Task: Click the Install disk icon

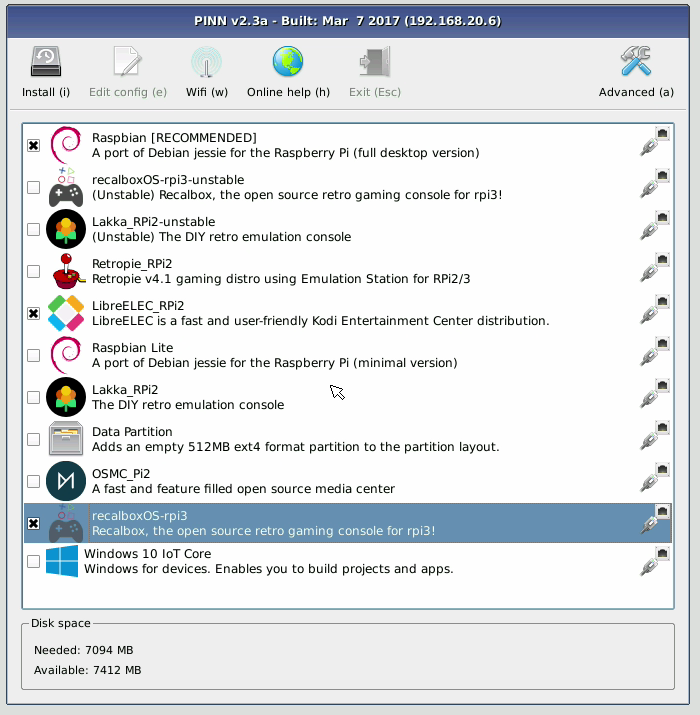Action: (x=46, y=61)
